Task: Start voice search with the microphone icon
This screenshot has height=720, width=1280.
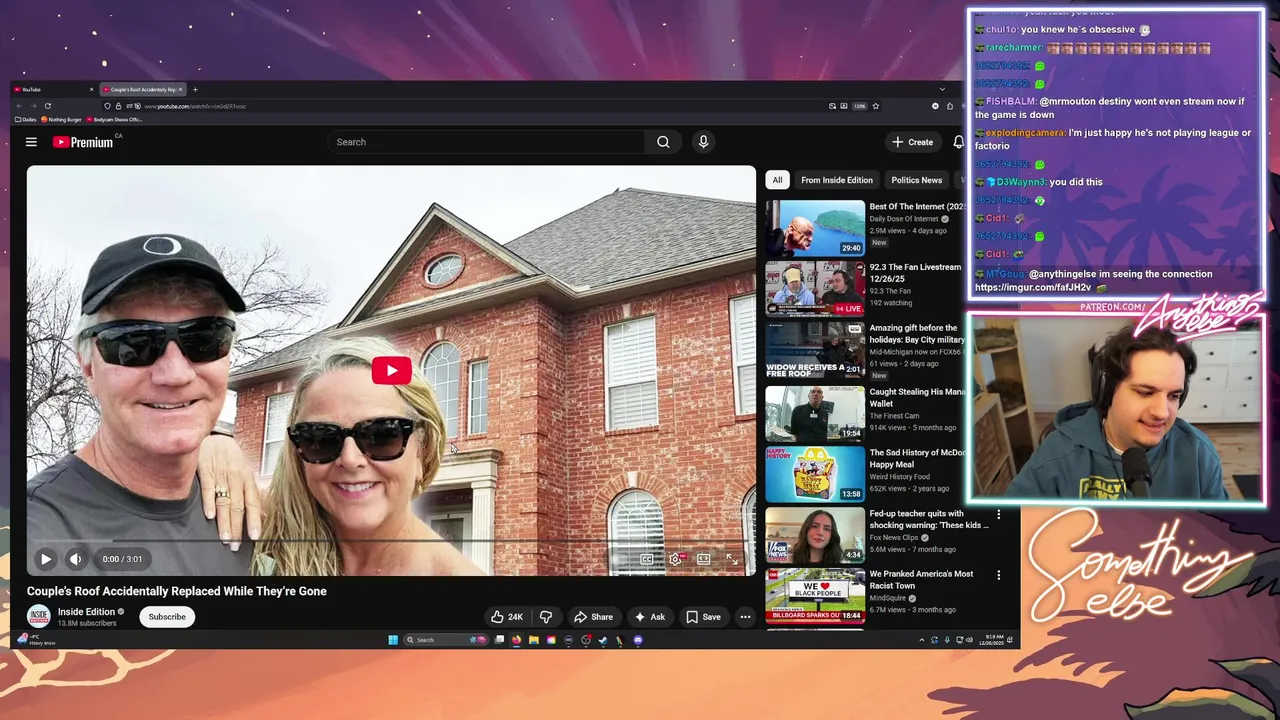Action: click(x=703, y=142)
